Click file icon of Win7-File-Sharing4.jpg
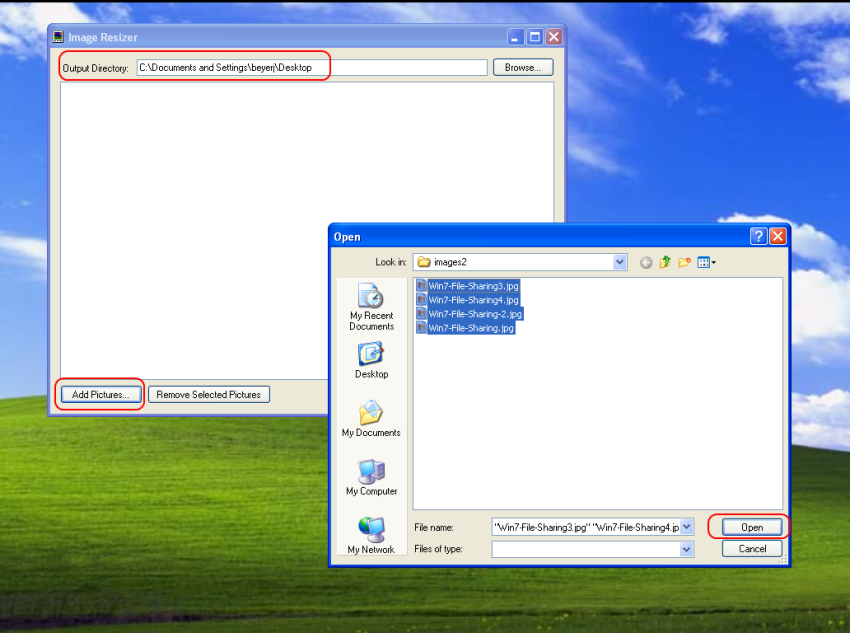 [421, 299]
